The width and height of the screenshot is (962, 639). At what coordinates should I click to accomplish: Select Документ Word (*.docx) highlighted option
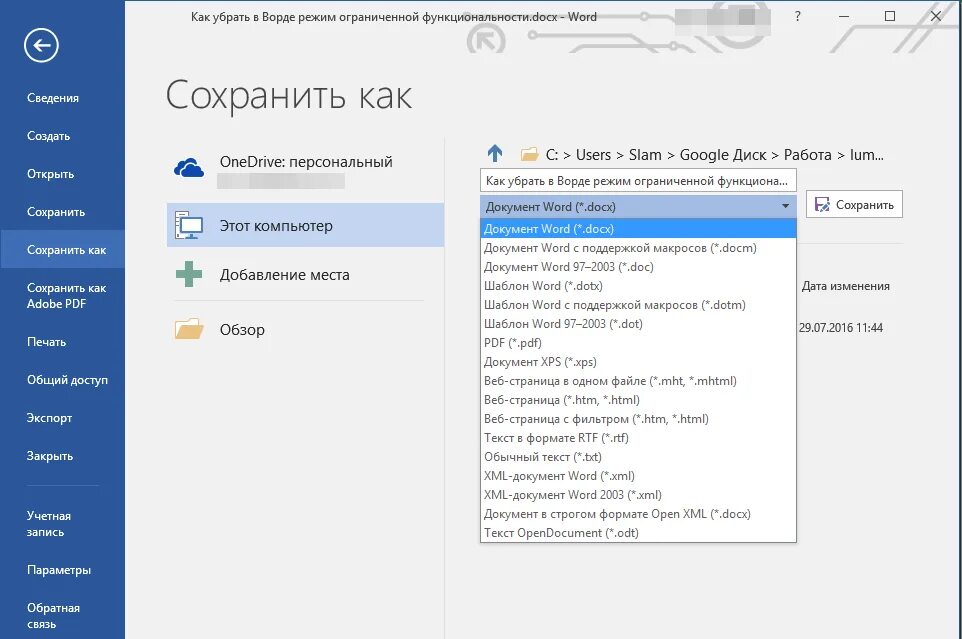[x=638, y=229]
